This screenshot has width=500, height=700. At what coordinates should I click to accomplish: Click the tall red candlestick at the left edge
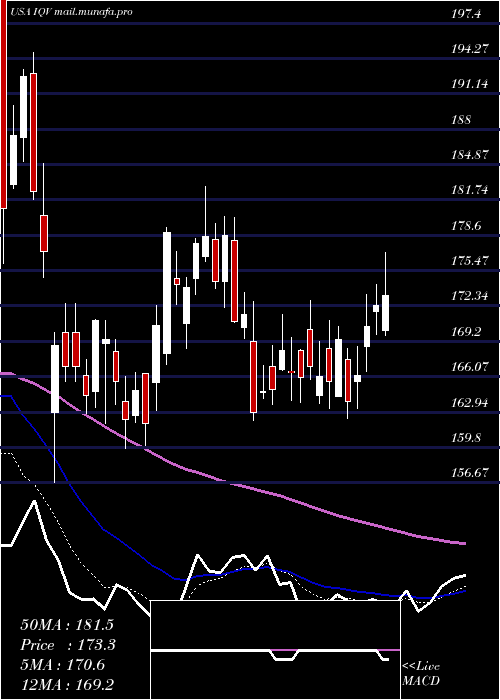[x=4, y=104]
